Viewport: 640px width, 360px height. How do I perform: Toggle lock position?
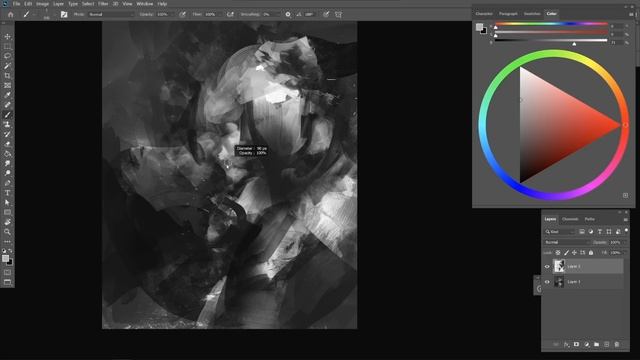click(574, 253)
